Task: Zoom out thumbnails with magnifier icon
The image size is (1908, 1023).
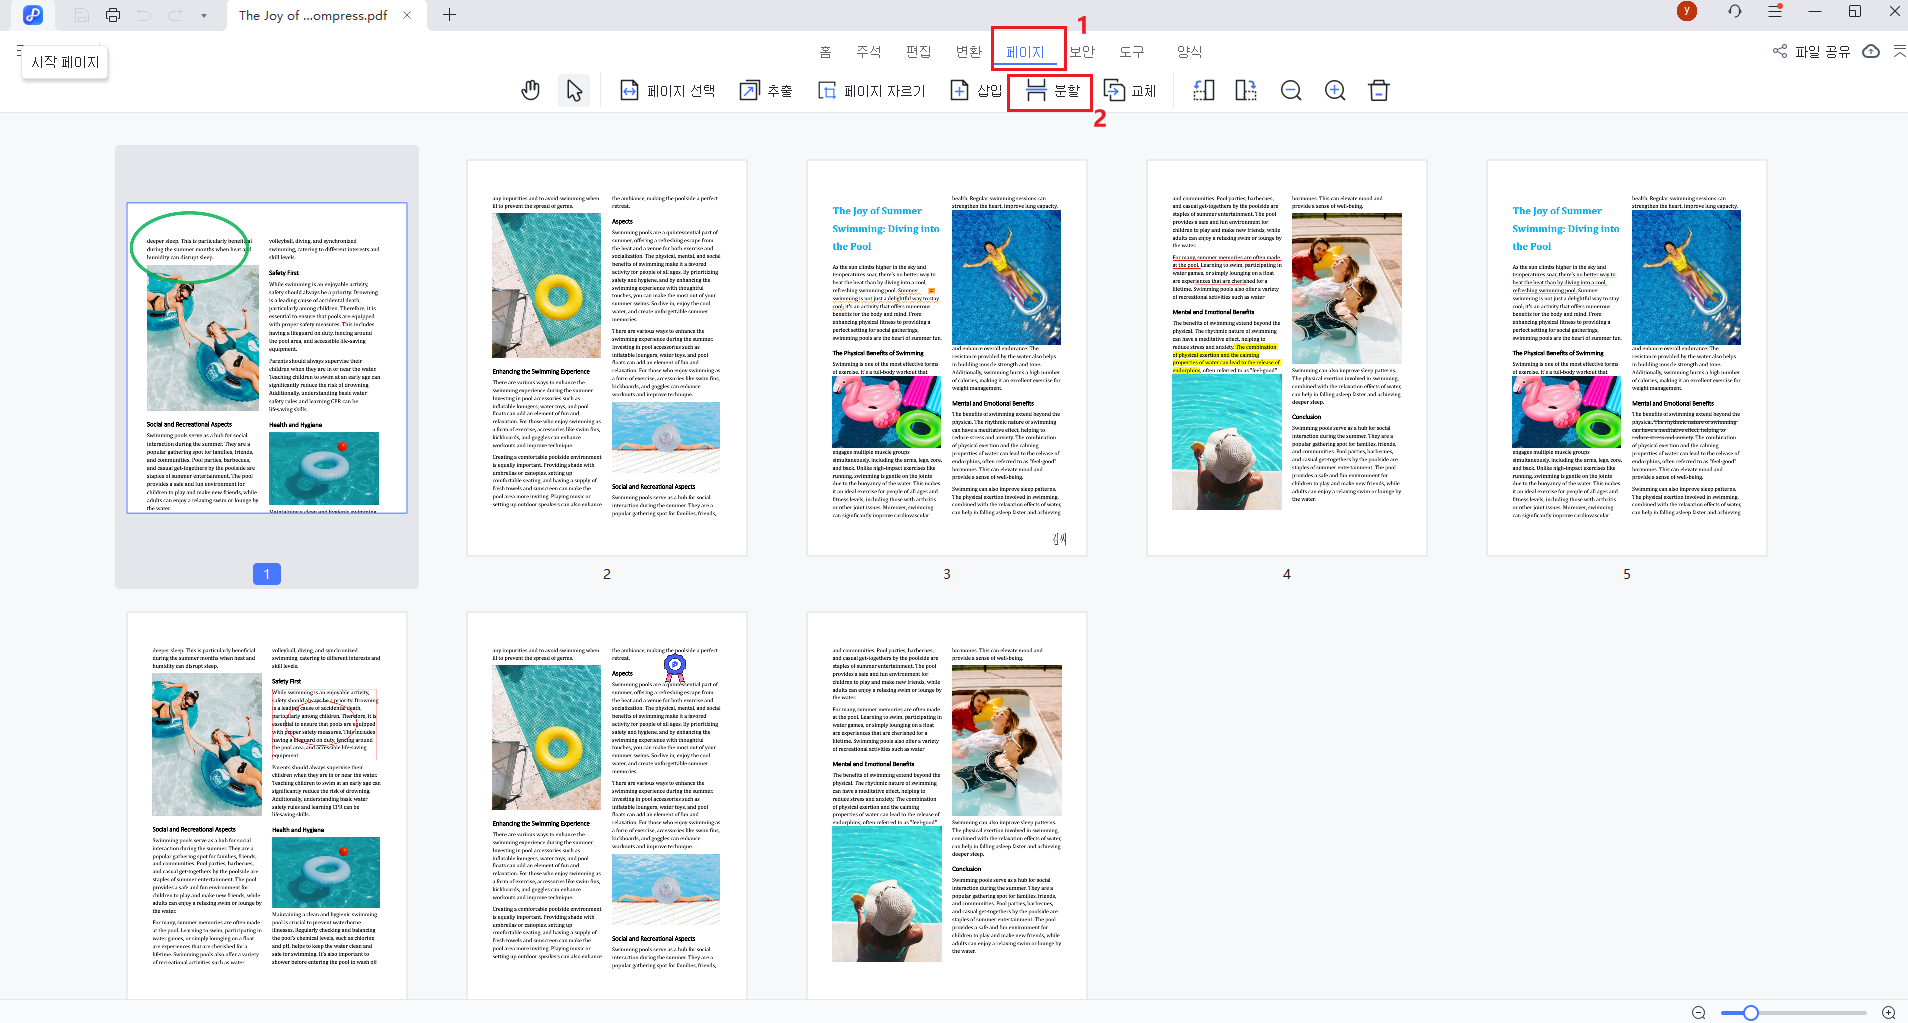Action: [1291, 90]
